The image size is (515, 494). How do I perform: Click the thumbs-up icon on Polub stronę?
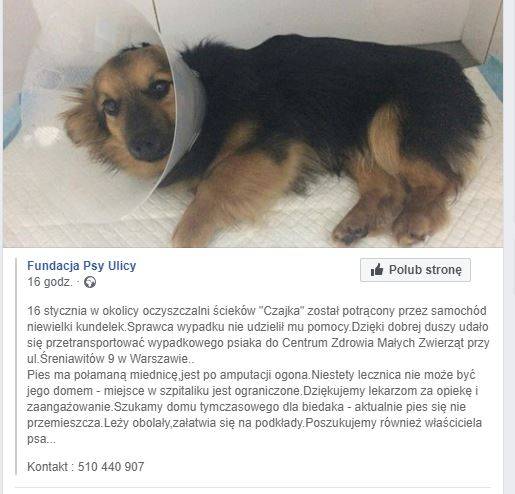coord(377,269)
